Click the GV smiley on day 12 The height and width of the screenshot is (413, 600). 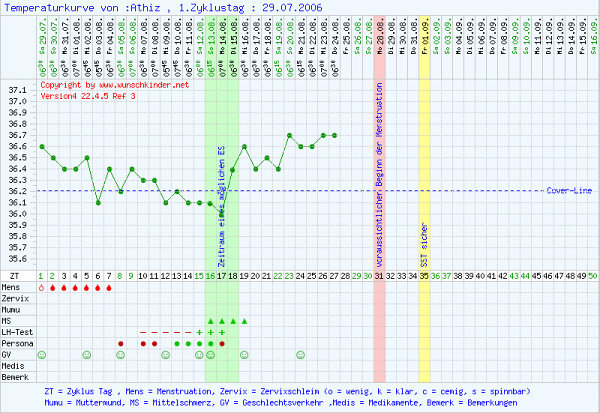coord(165,354)
